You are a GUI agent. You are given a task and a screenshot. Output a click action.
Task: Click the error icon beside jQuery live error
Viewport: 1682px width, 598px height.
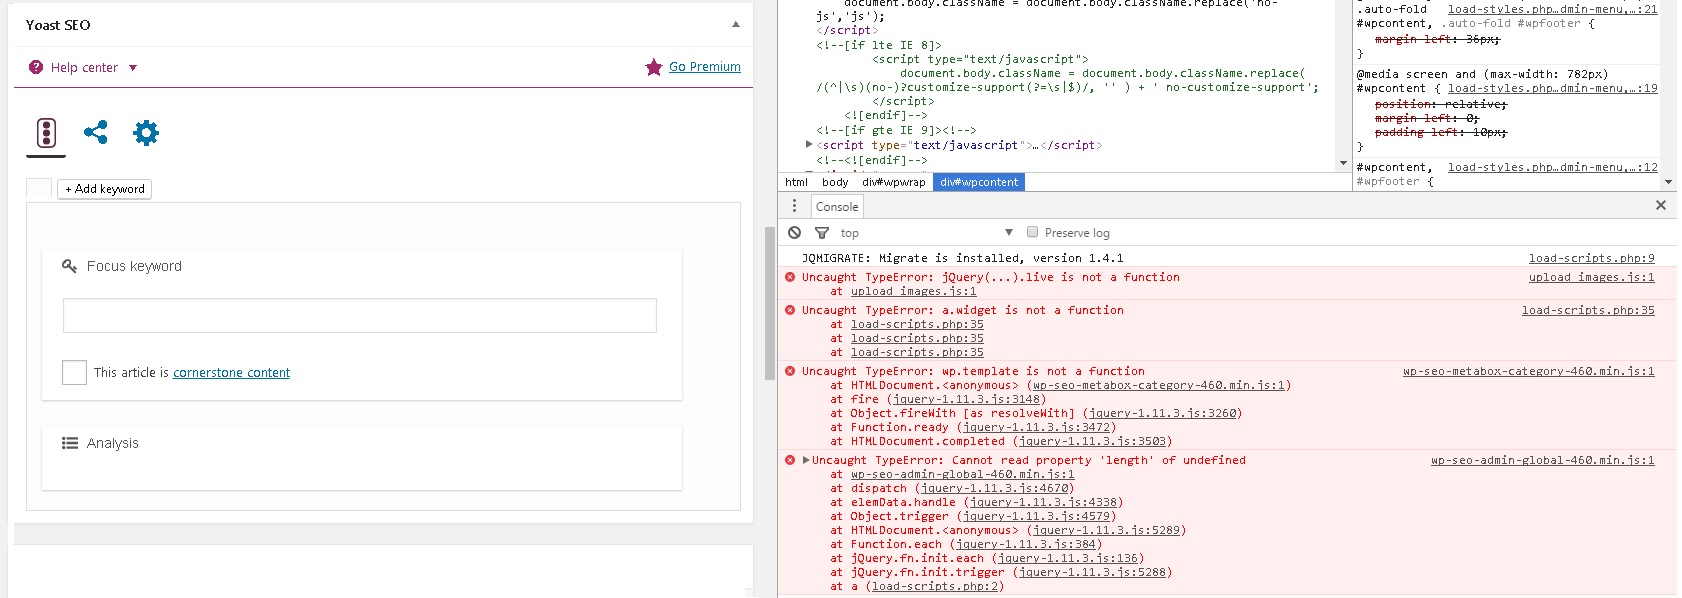(790, 277)
